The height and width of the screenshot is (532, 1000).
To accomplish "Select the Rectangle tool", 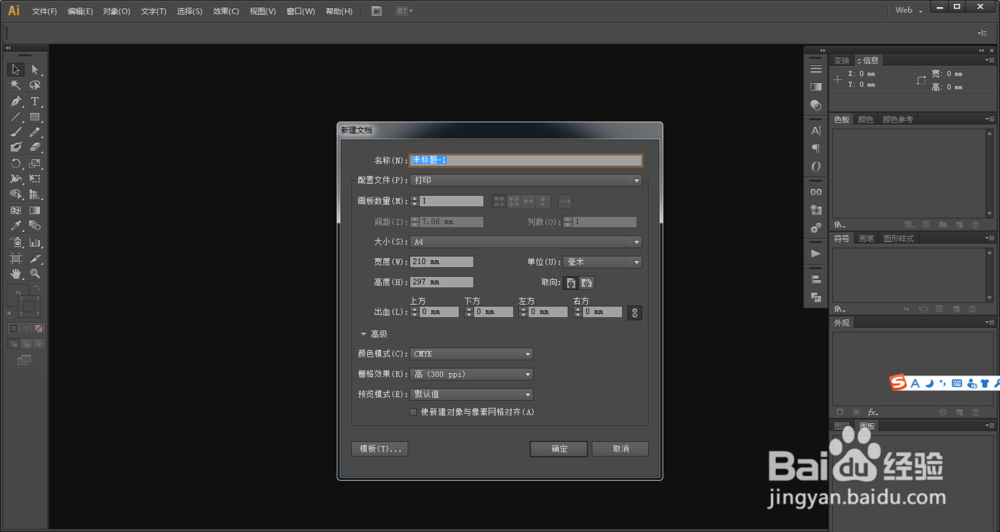I will click(x=35, y=117).
